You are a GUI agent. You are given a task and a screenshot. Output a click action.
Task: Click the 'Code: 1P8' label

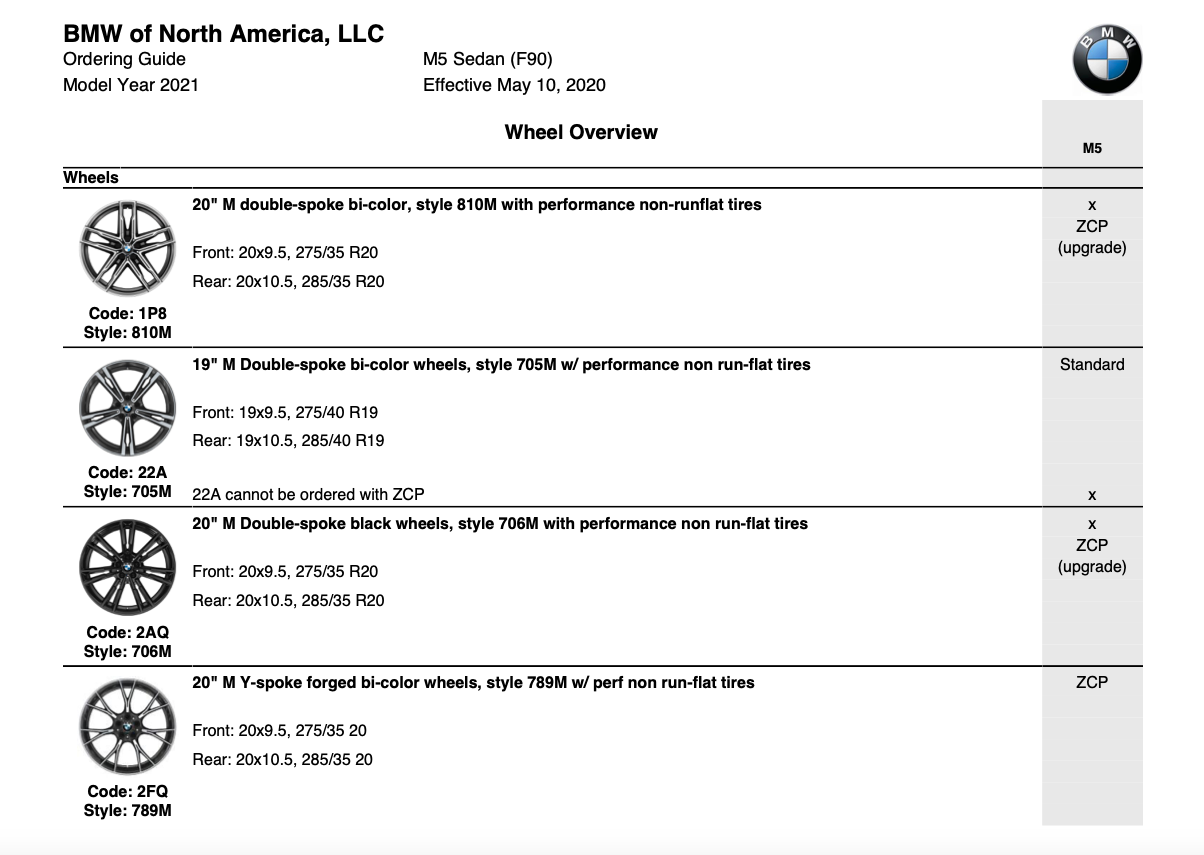pyautogui.click(x=127, y=313)
